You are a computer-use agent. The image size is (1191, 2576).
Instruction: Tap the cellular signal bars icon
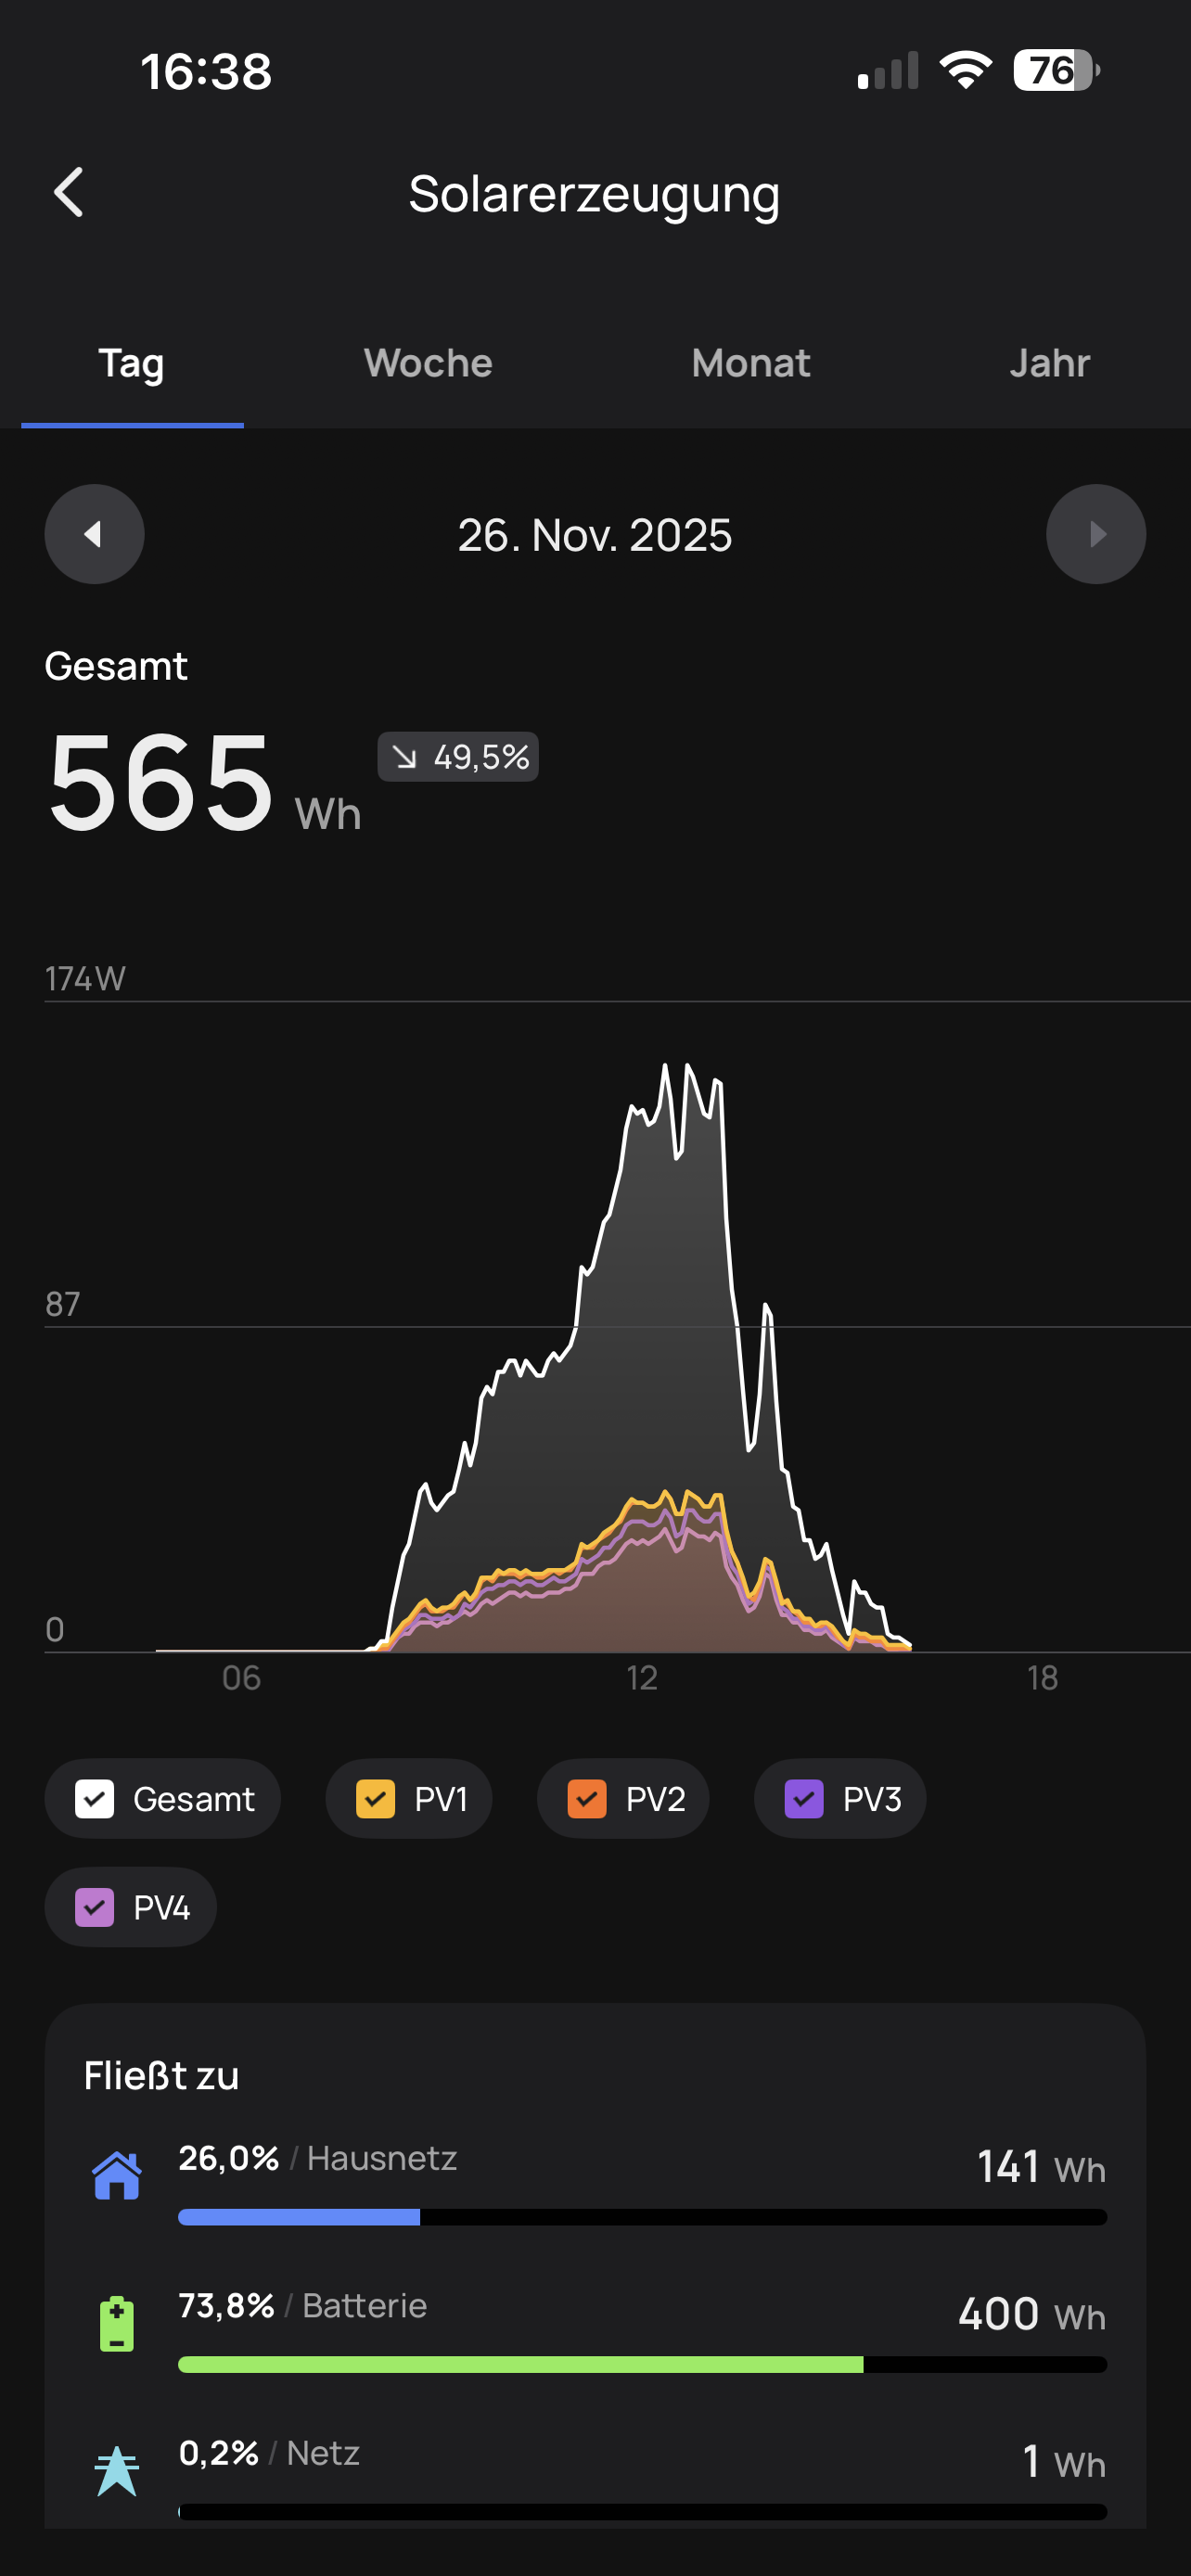[888, 71]
